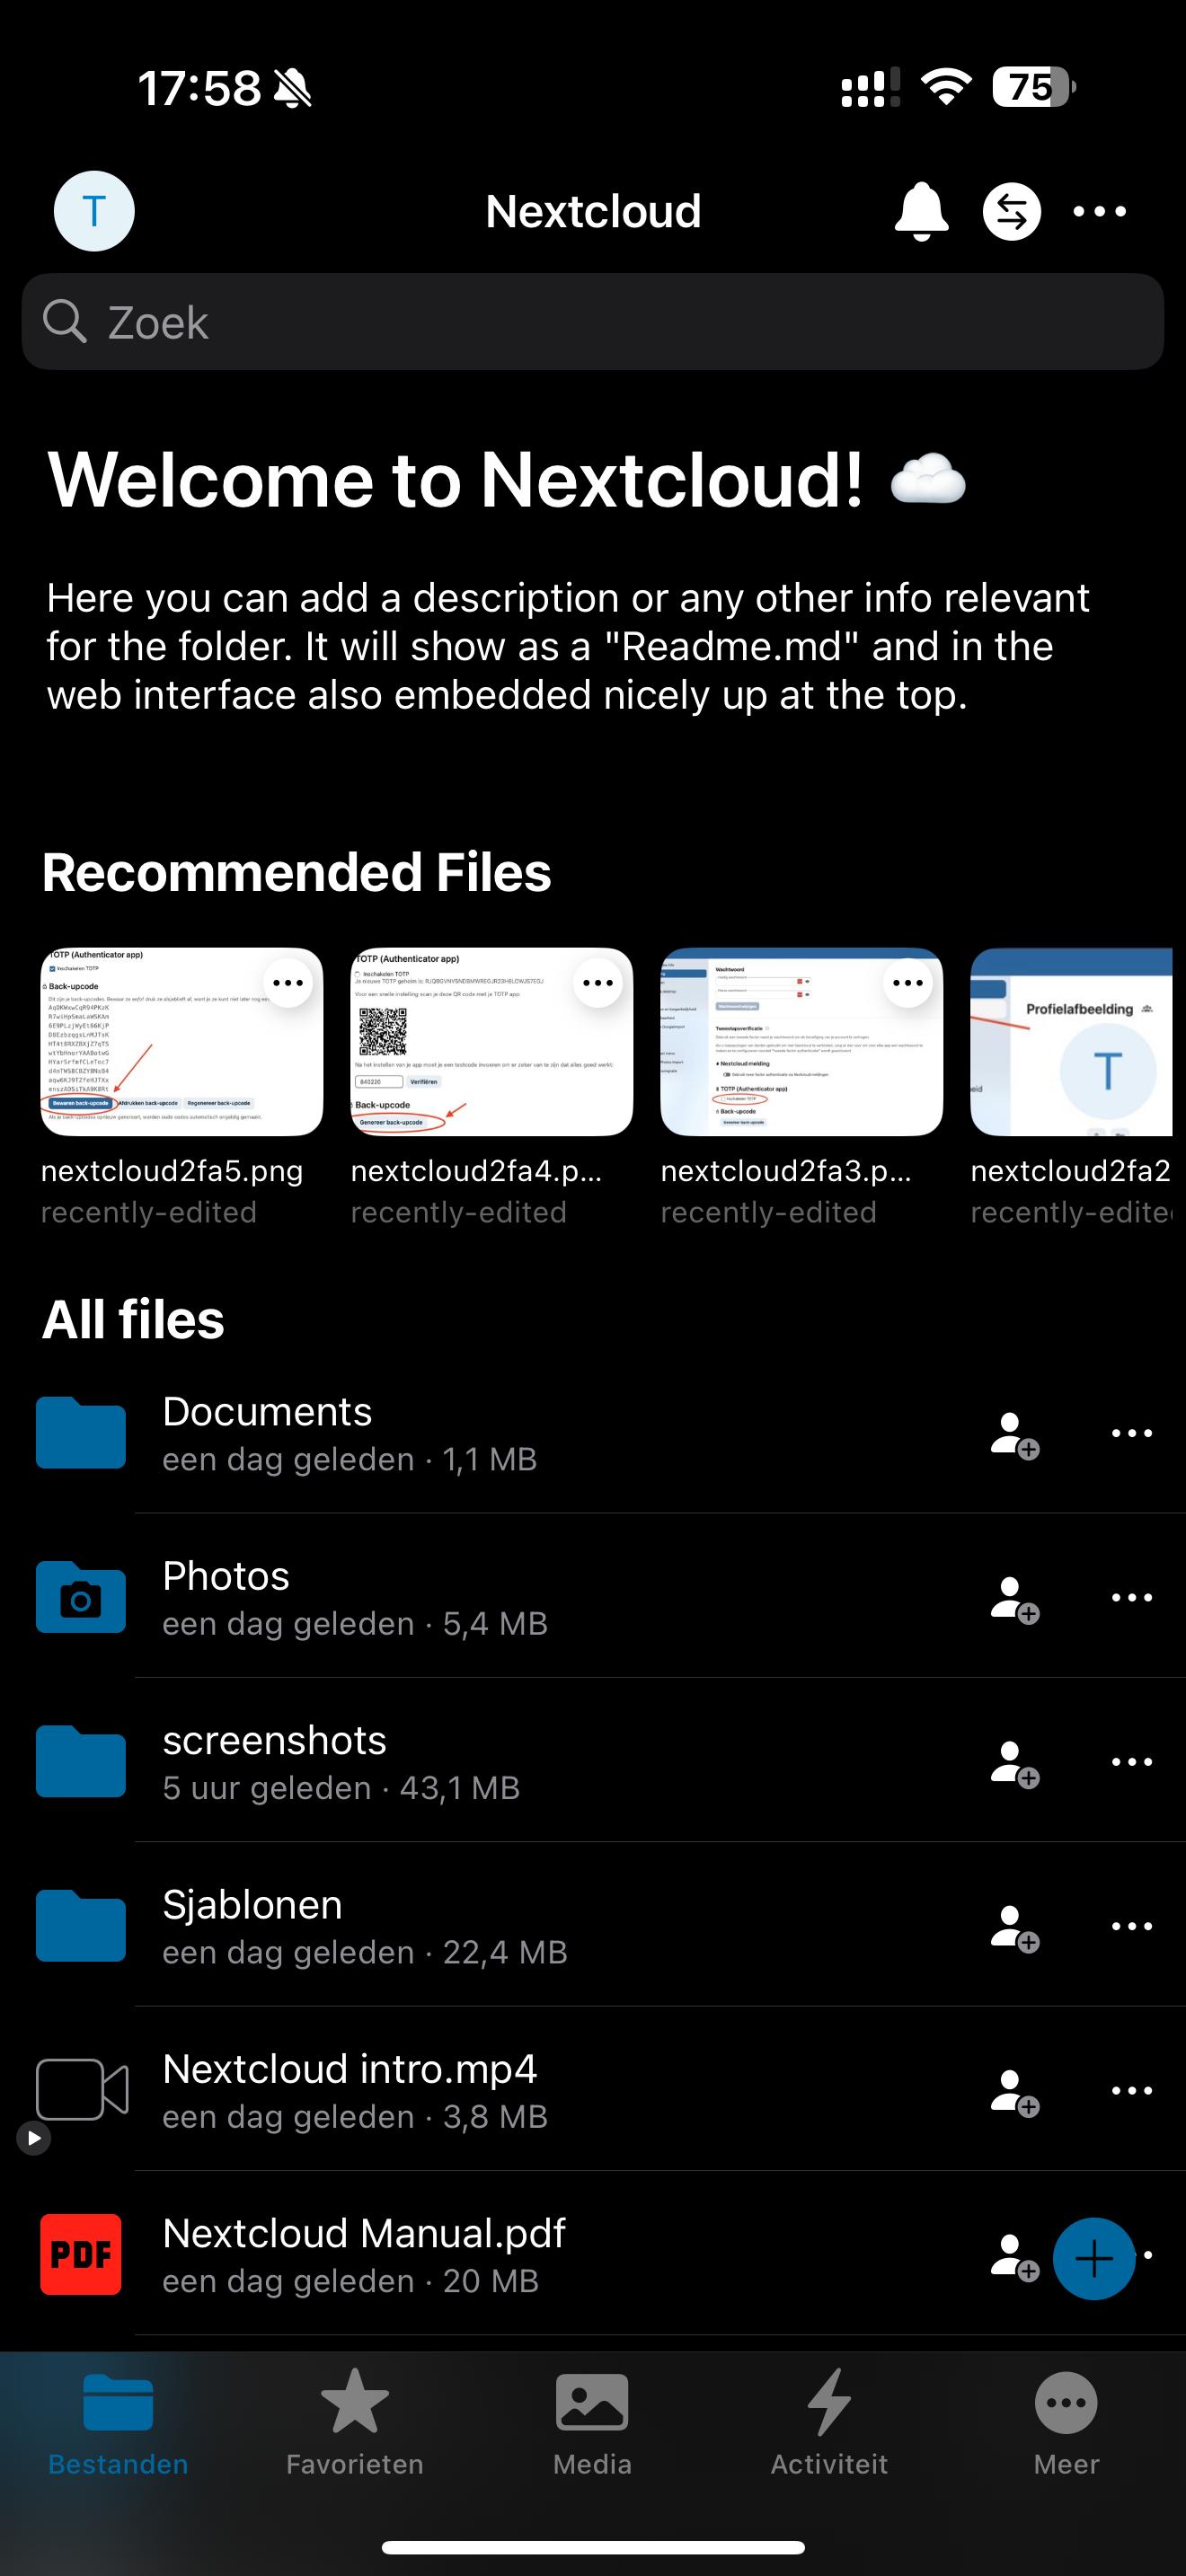Switch to the Activiteit tab
Image resolution: width=1186 pixels, height=2576 pixels.
click(829, 2425)
